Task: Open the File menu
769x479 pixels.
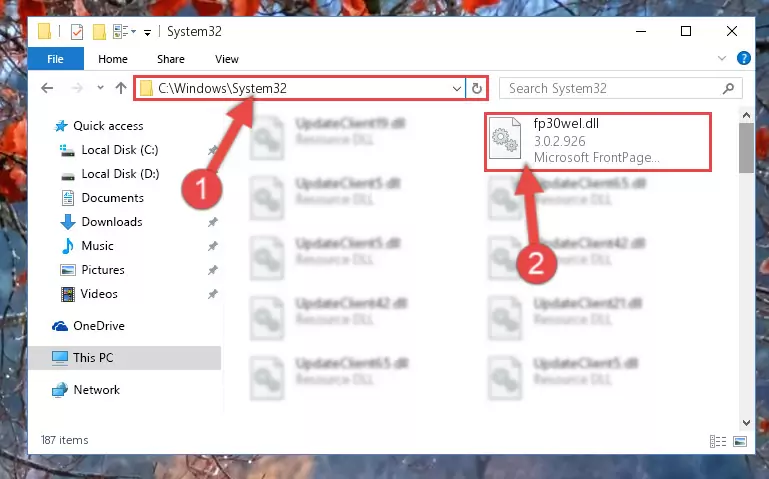Action: point(55,59)
